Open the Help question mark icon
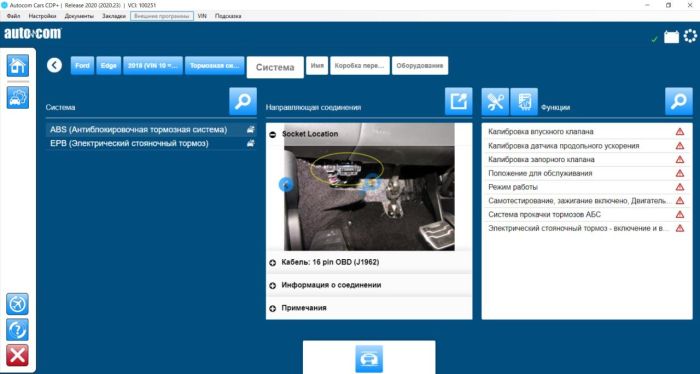700x374 pixels. click(x=17, y=330)
